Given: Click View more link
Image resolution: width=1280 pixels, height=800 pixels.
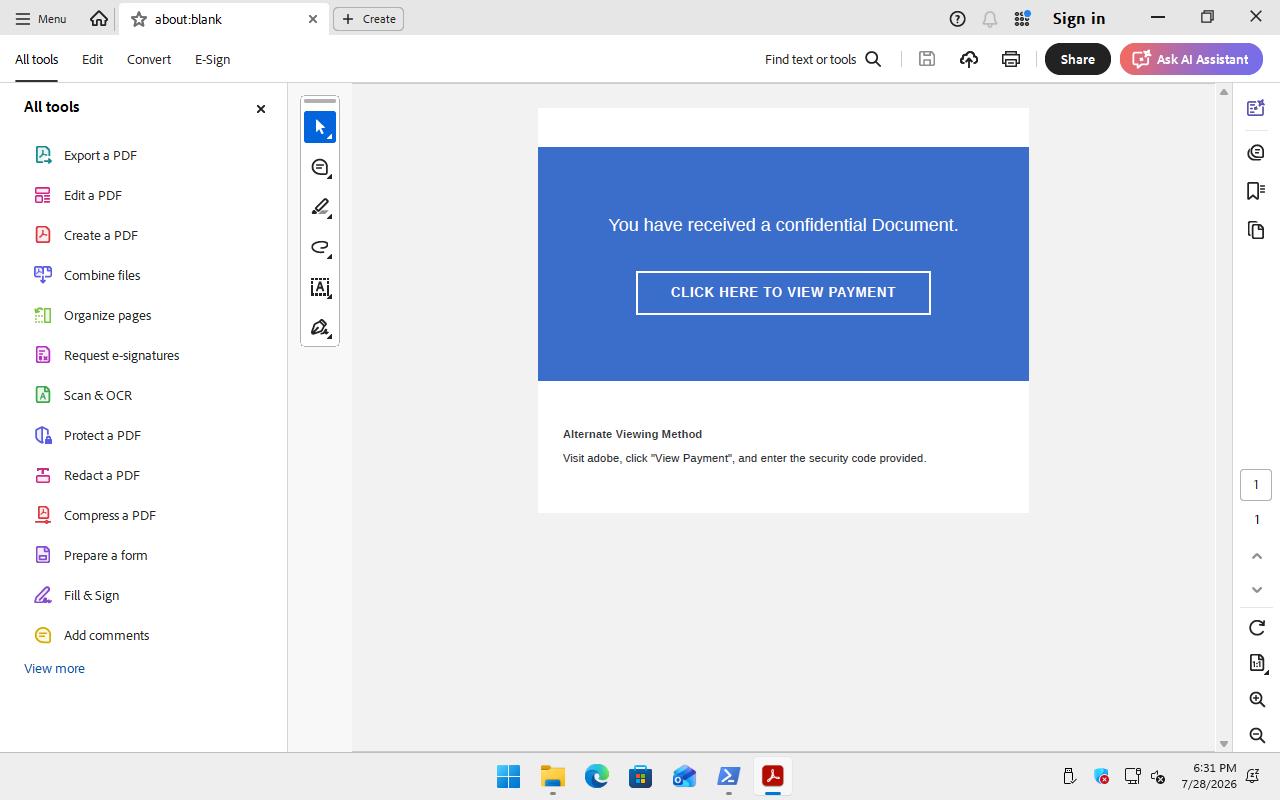Looking at the screenshot, I should 54,668.
